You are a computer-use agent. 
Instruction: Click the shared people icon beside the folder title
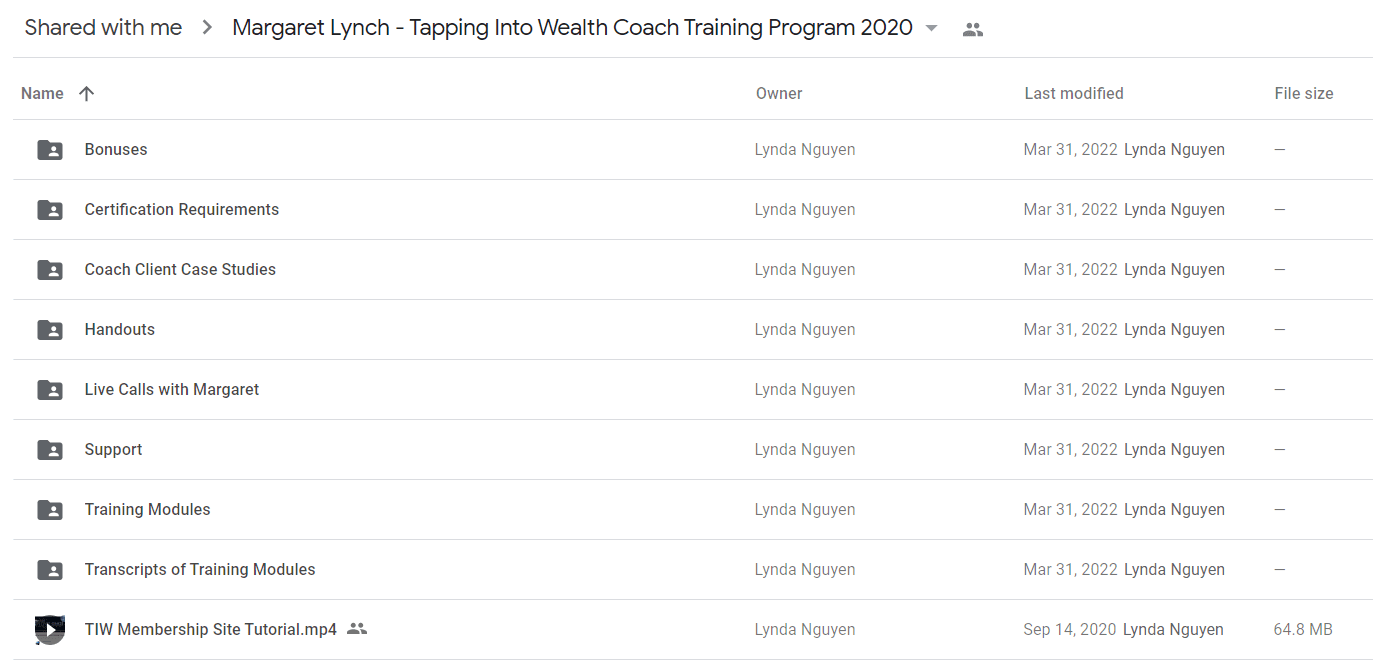tap(972, 29)
